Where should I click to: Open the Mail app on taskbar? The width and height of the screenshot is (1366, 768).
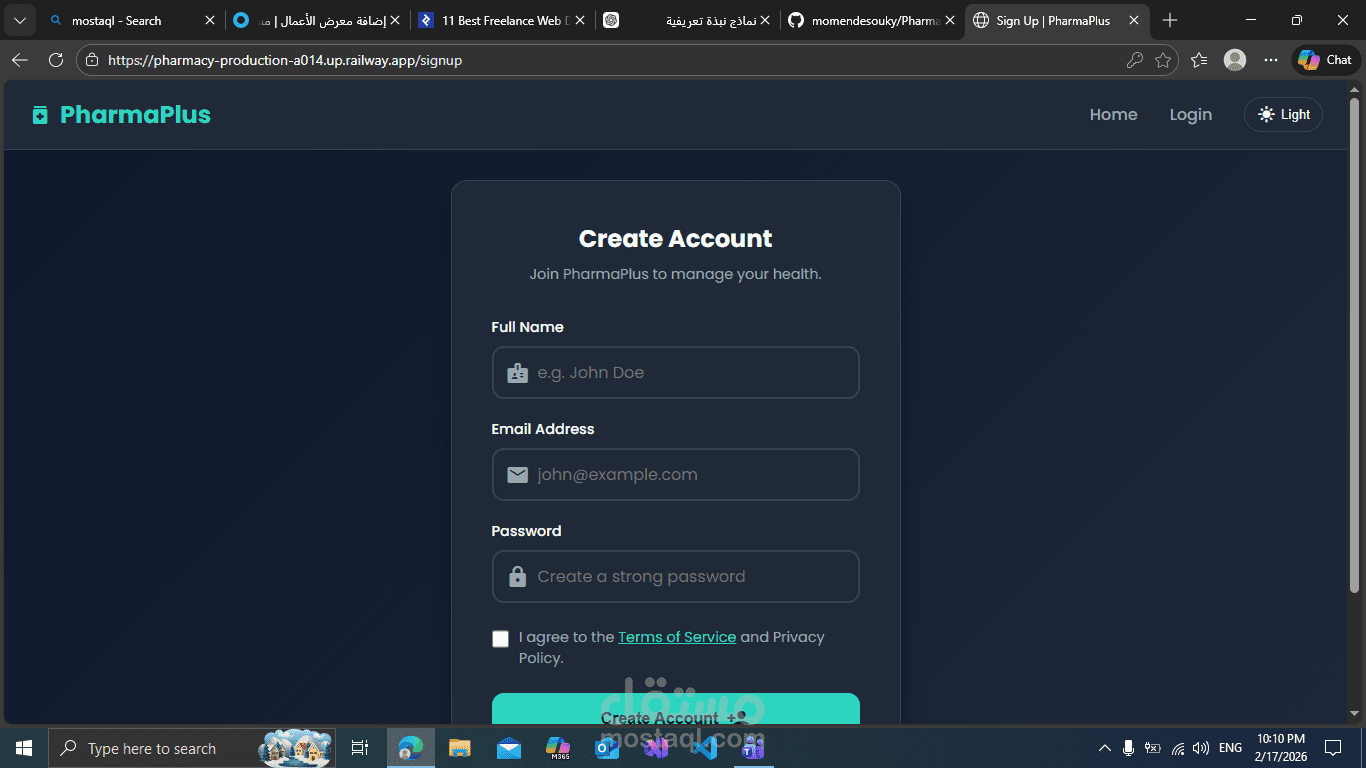pos(509,748)
